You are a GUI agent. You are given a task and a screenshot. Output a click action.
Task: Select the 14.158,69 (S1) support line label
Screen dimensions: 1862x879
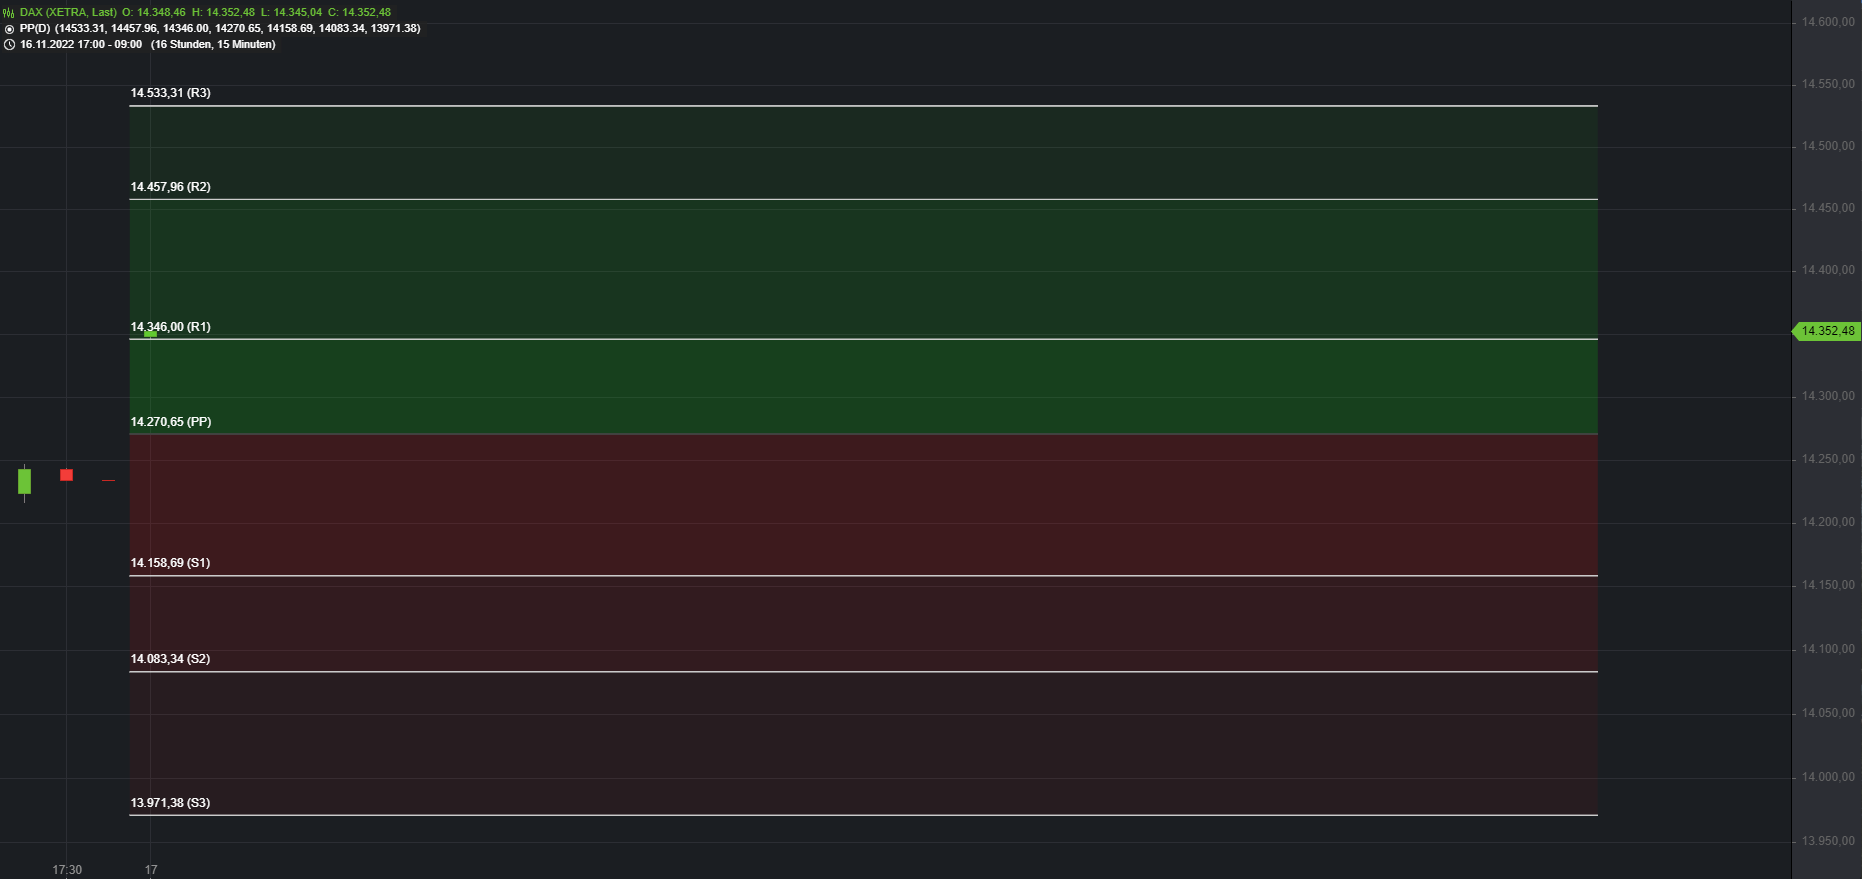coord(170,563)
